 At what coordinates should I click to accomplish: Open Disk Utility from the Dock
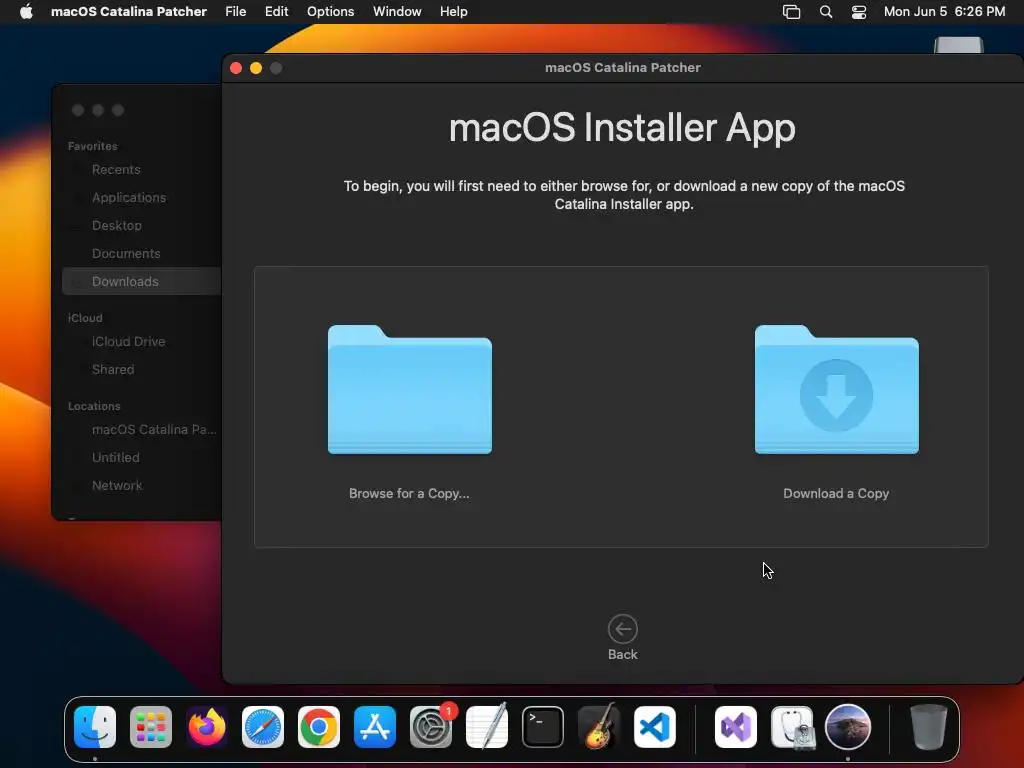[x=792, y=726]
